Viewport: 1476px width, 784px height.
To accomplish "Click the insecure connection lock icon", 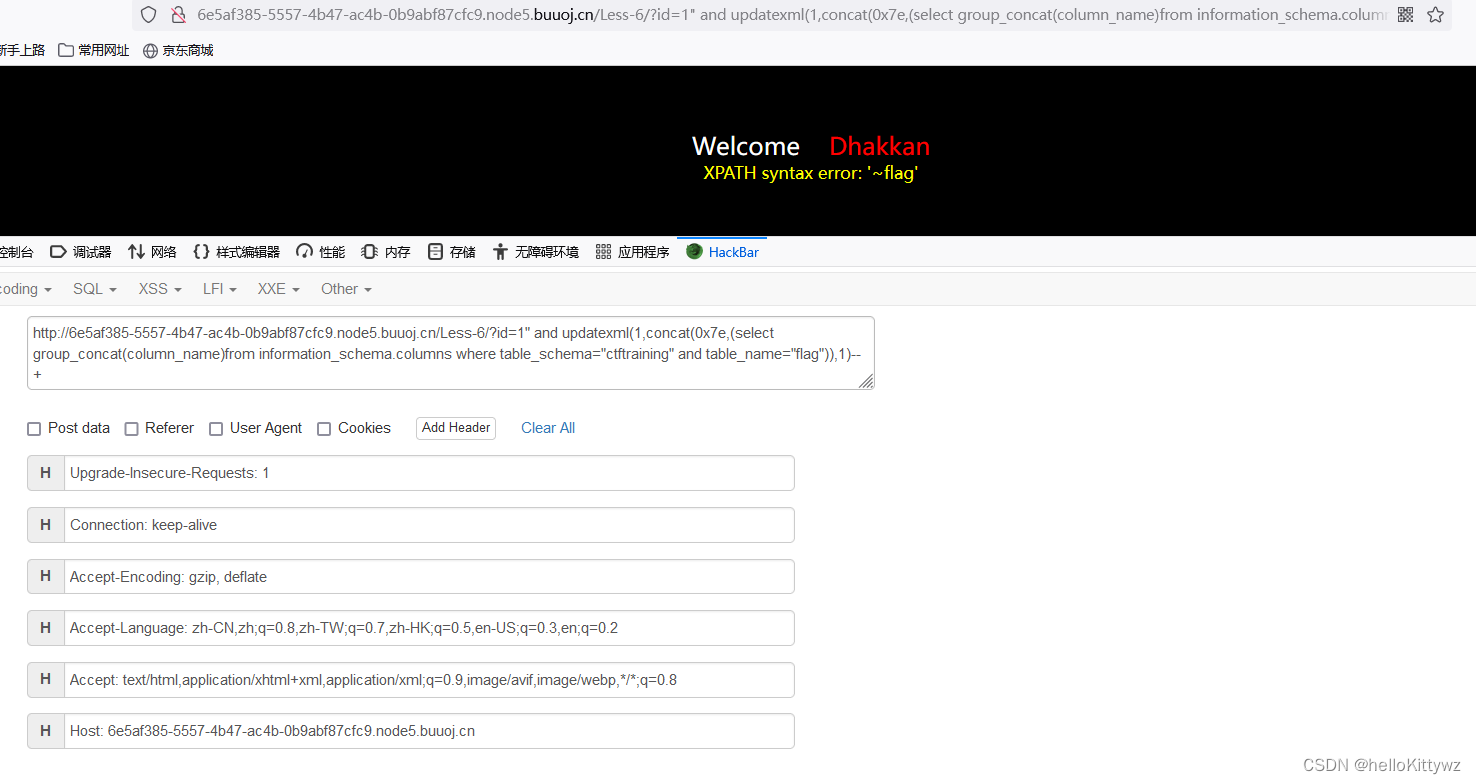I will coord(178,15).
